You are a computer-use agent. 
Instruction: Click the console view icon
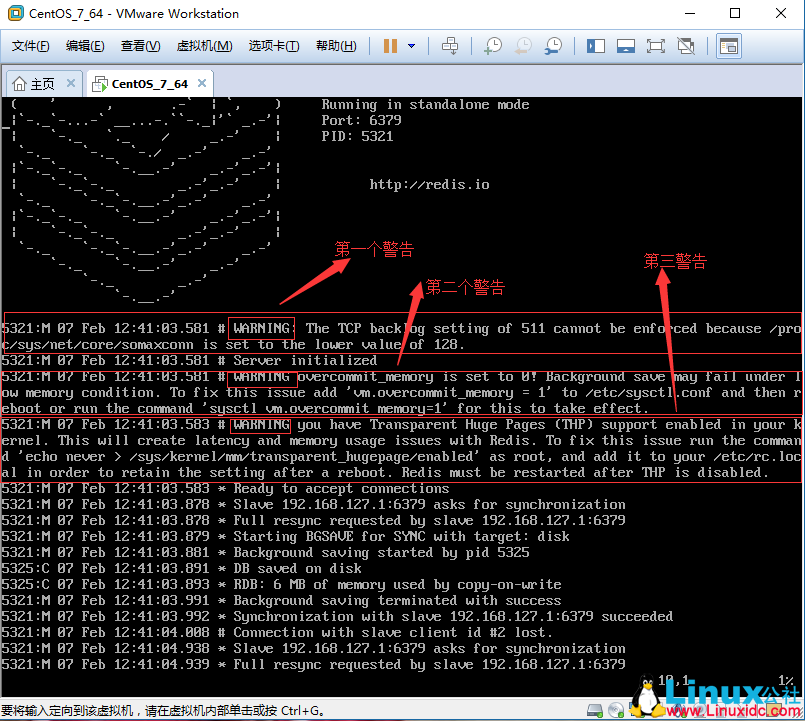[729, 46]
